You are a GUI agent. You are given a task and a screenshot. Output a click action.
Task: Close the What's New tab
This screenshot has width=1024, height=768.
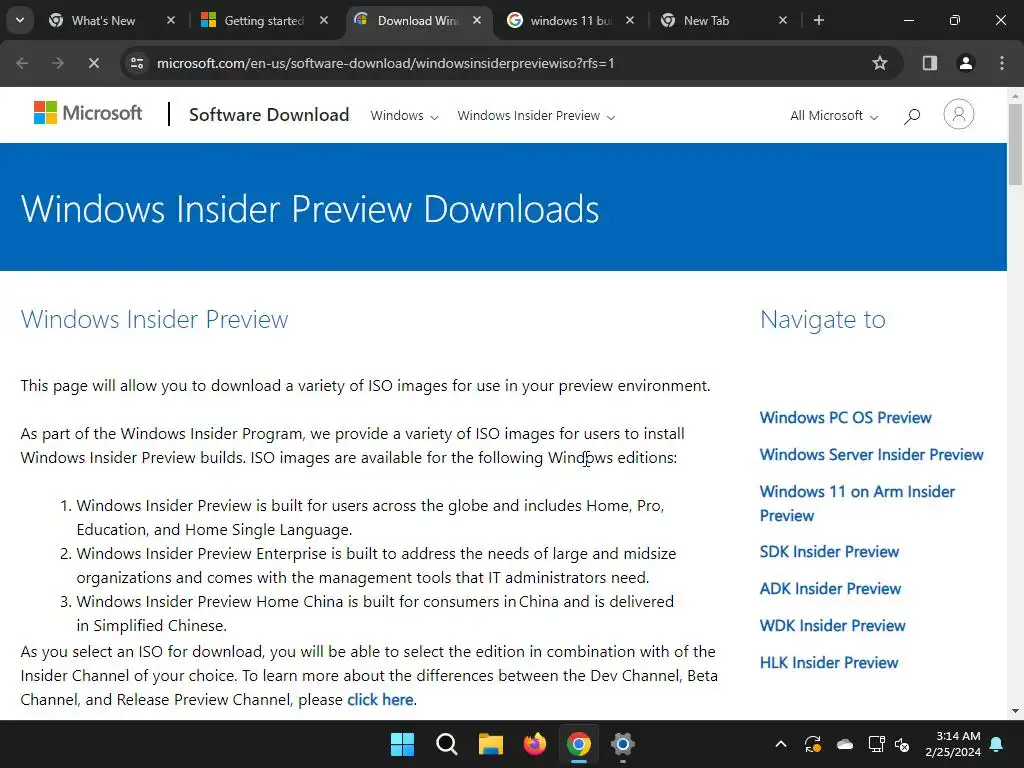click(171, 20)
